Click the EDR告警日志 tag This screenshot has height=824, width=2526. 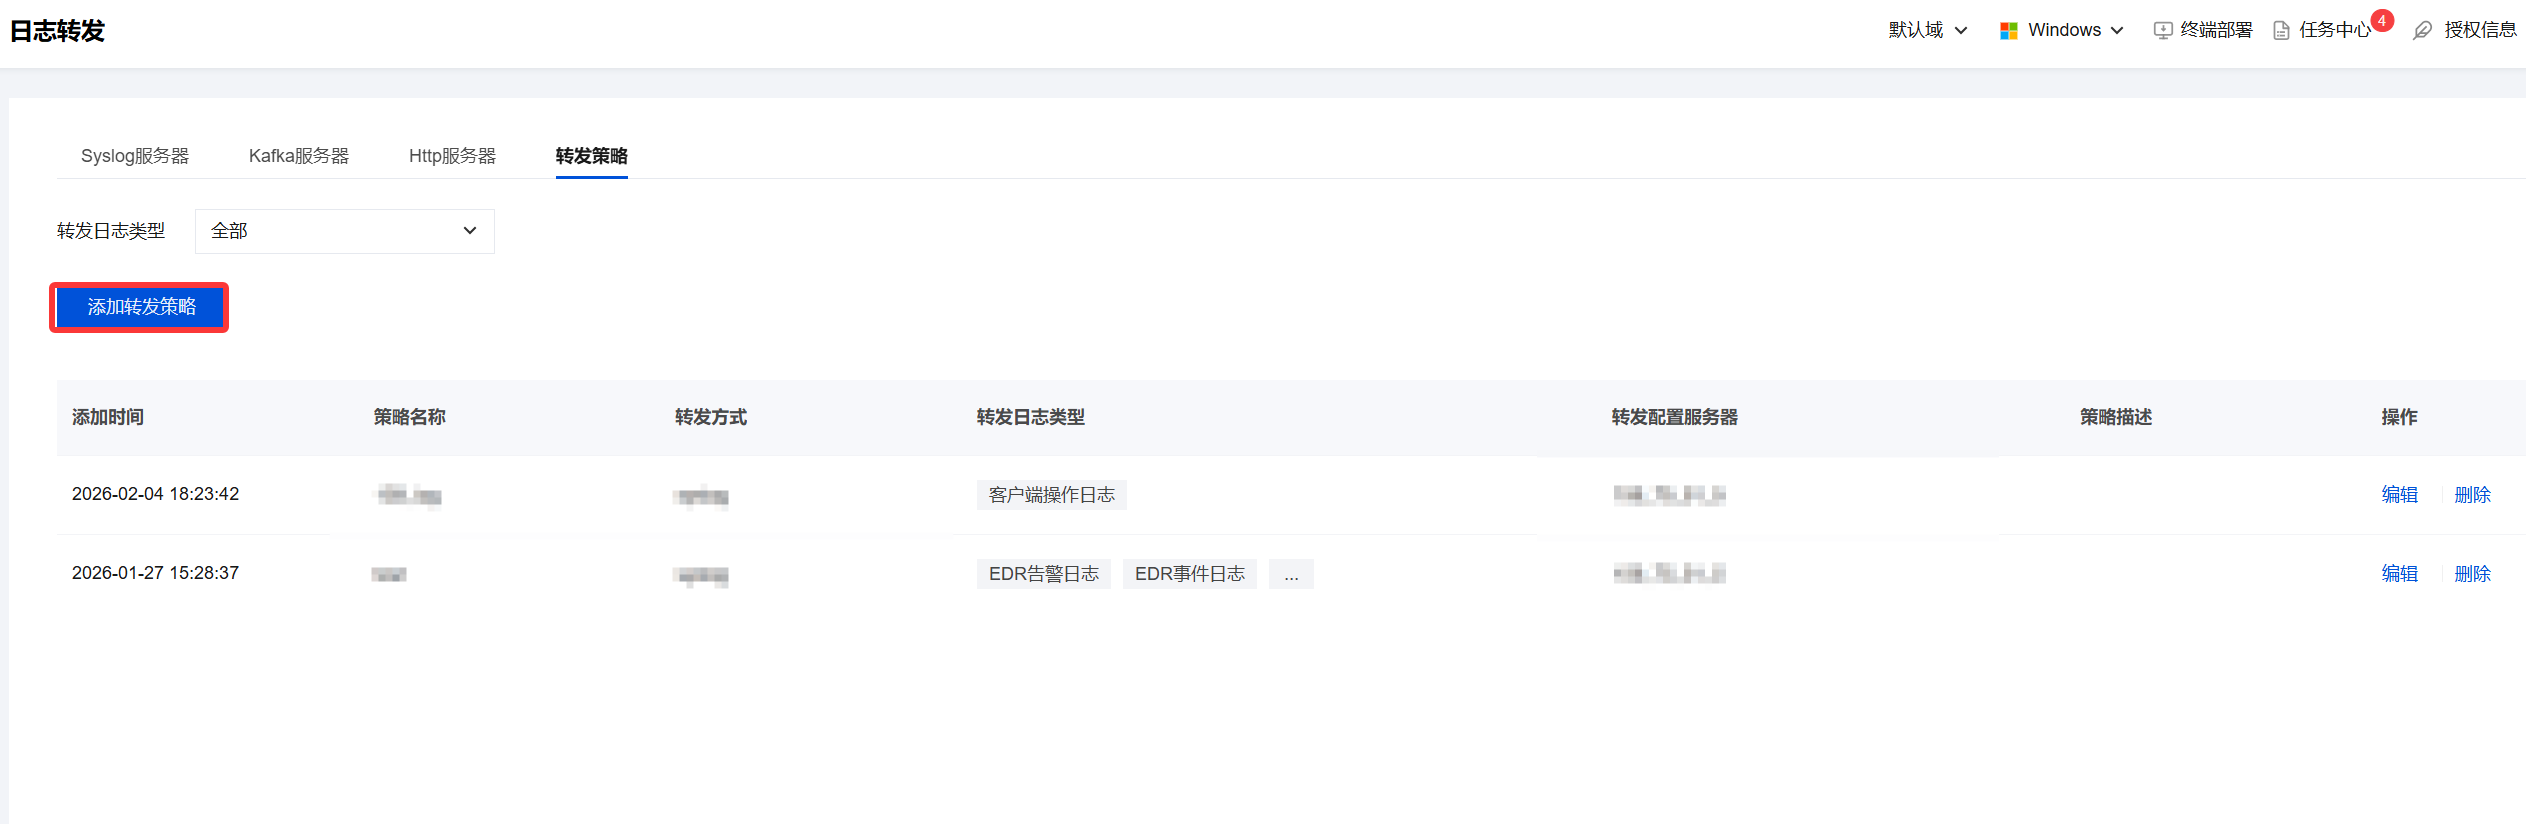pyautogui.click(x=1043, y=574)
